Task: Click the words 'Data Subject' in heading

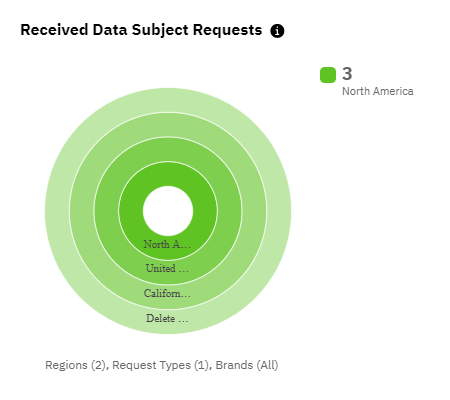Action: (x=140, y=30)
